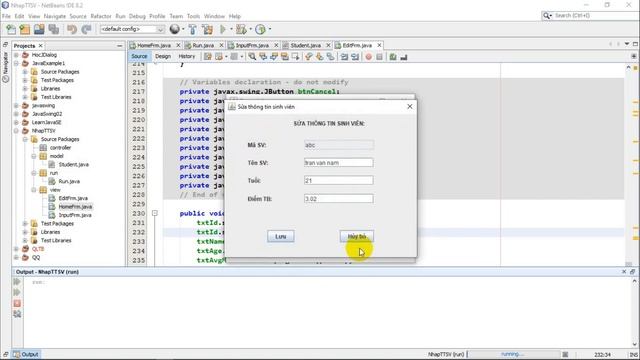Click the Debug Project toolbar icon

tap(241, 29)
